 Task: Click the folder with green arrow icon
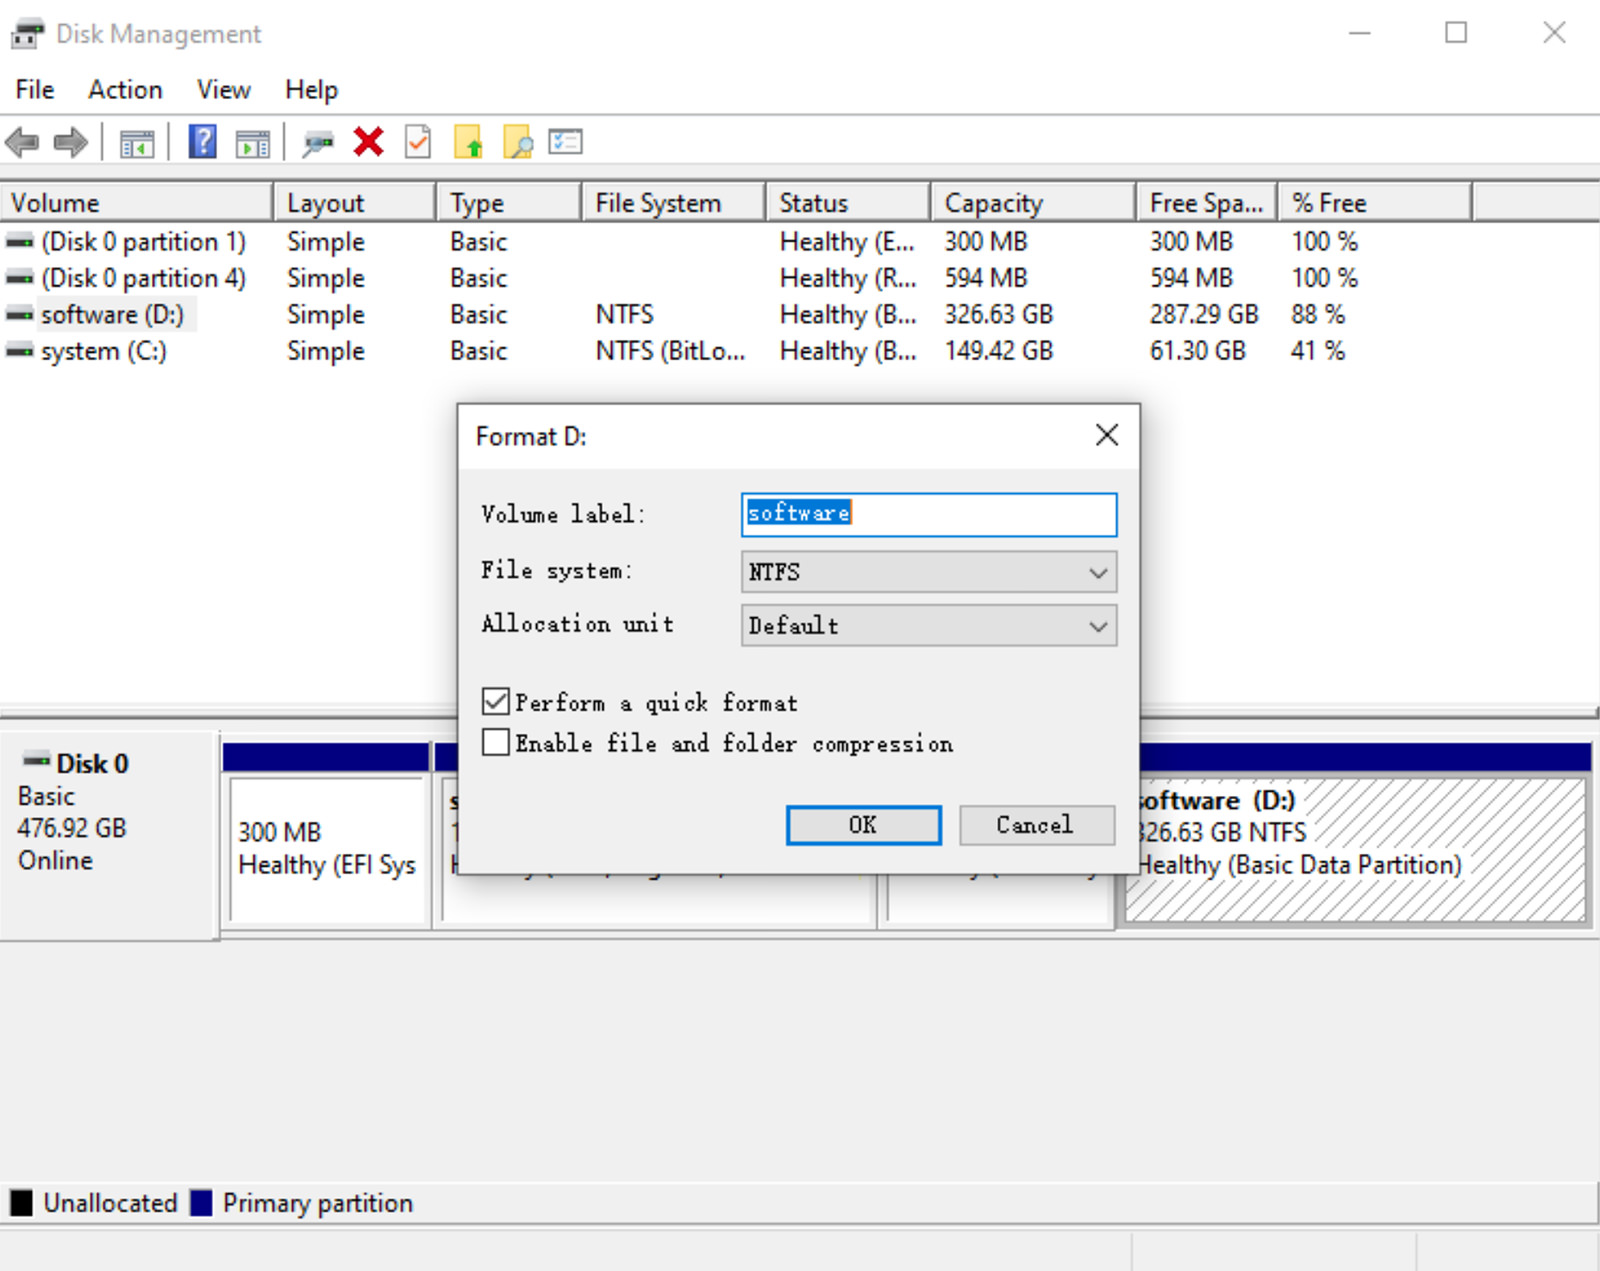pos(468,142)
